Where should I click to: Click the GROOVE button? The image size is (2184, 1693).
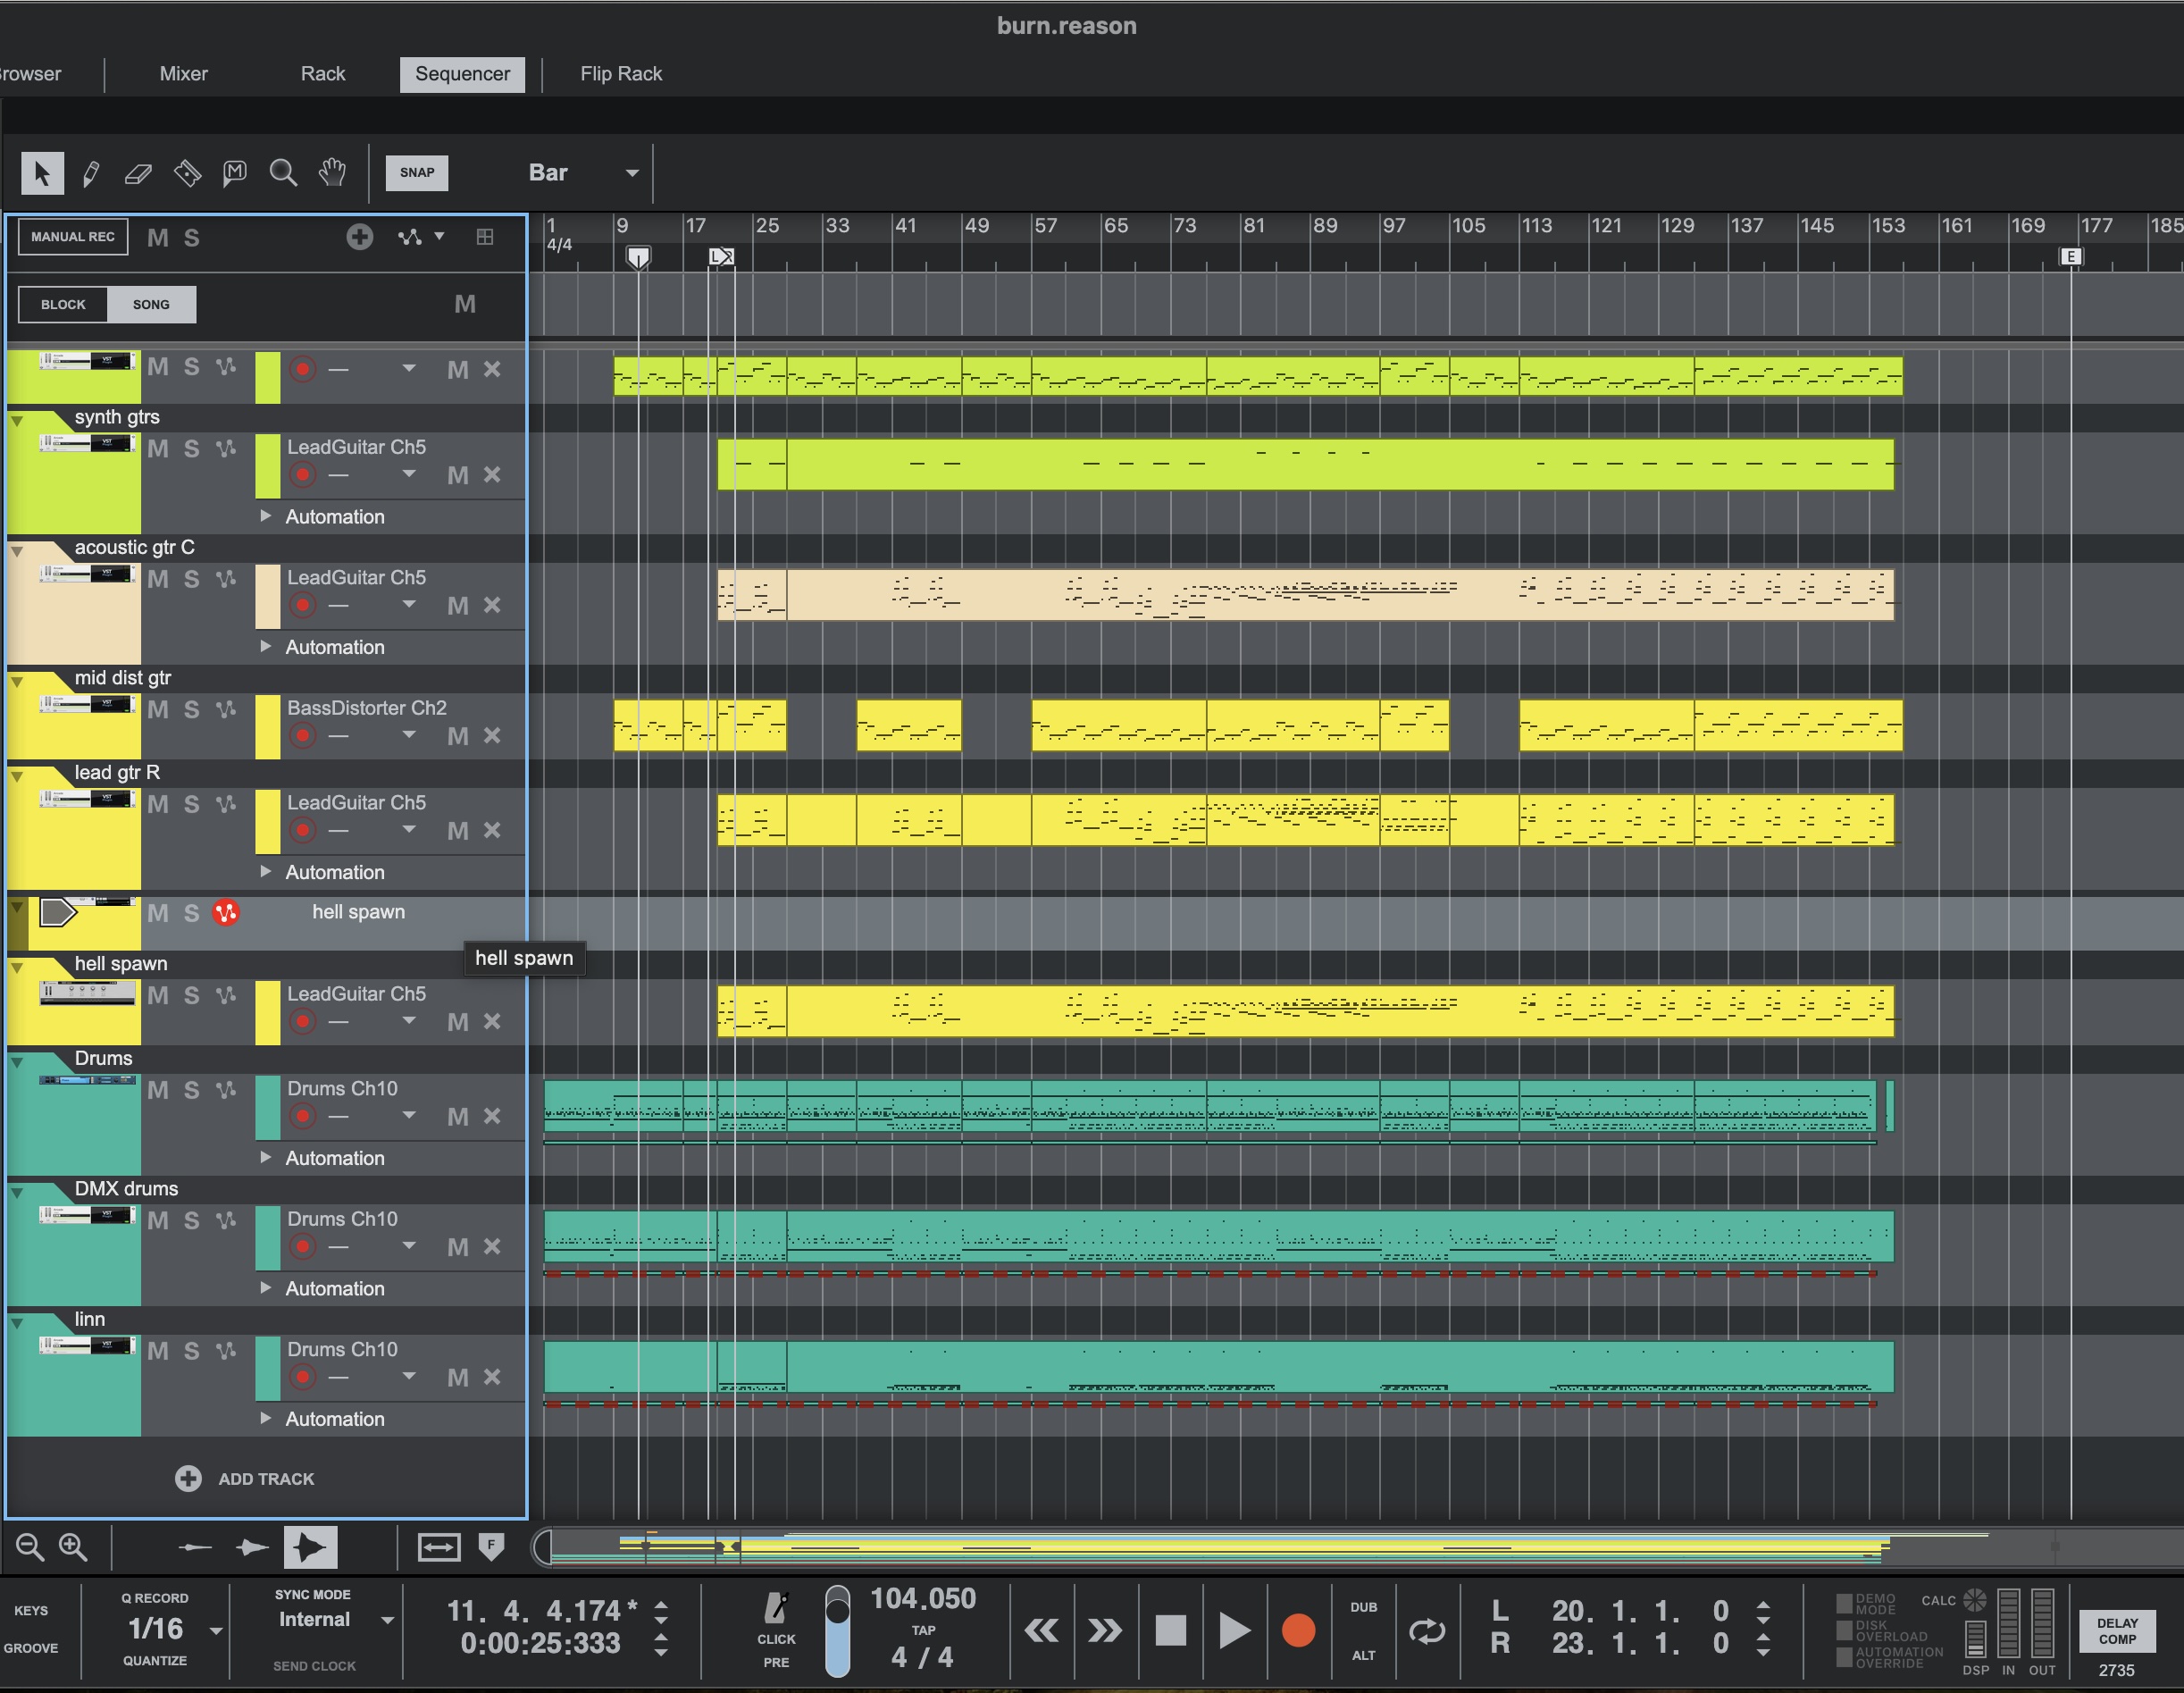click(31, 1648)
